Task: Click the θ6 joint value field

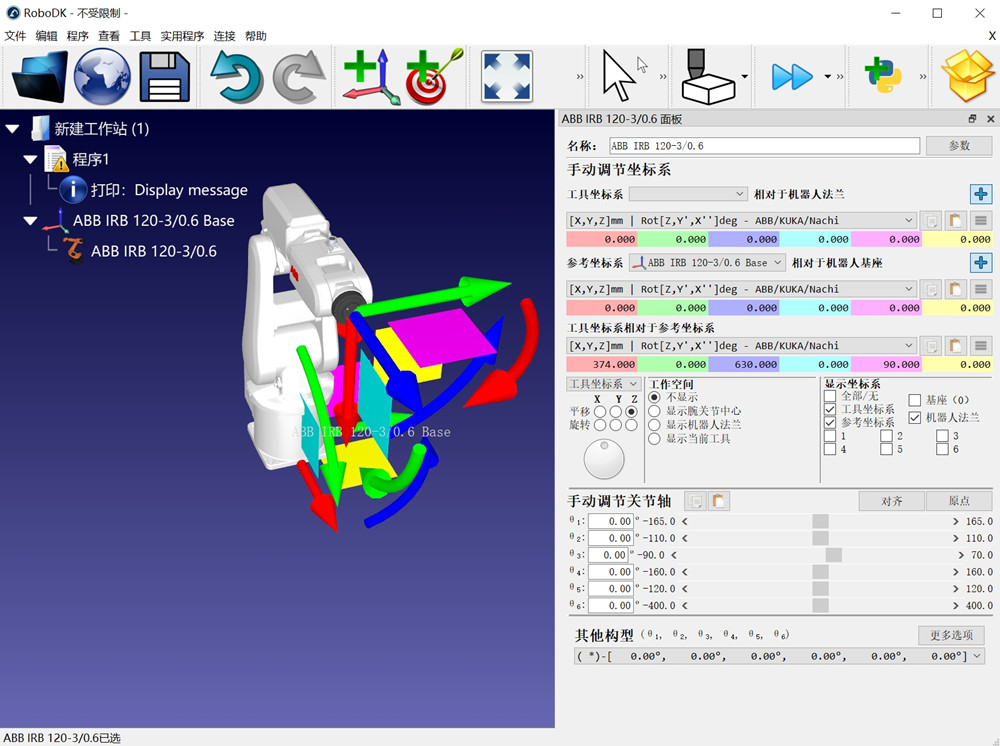Action: coord(611,606)
